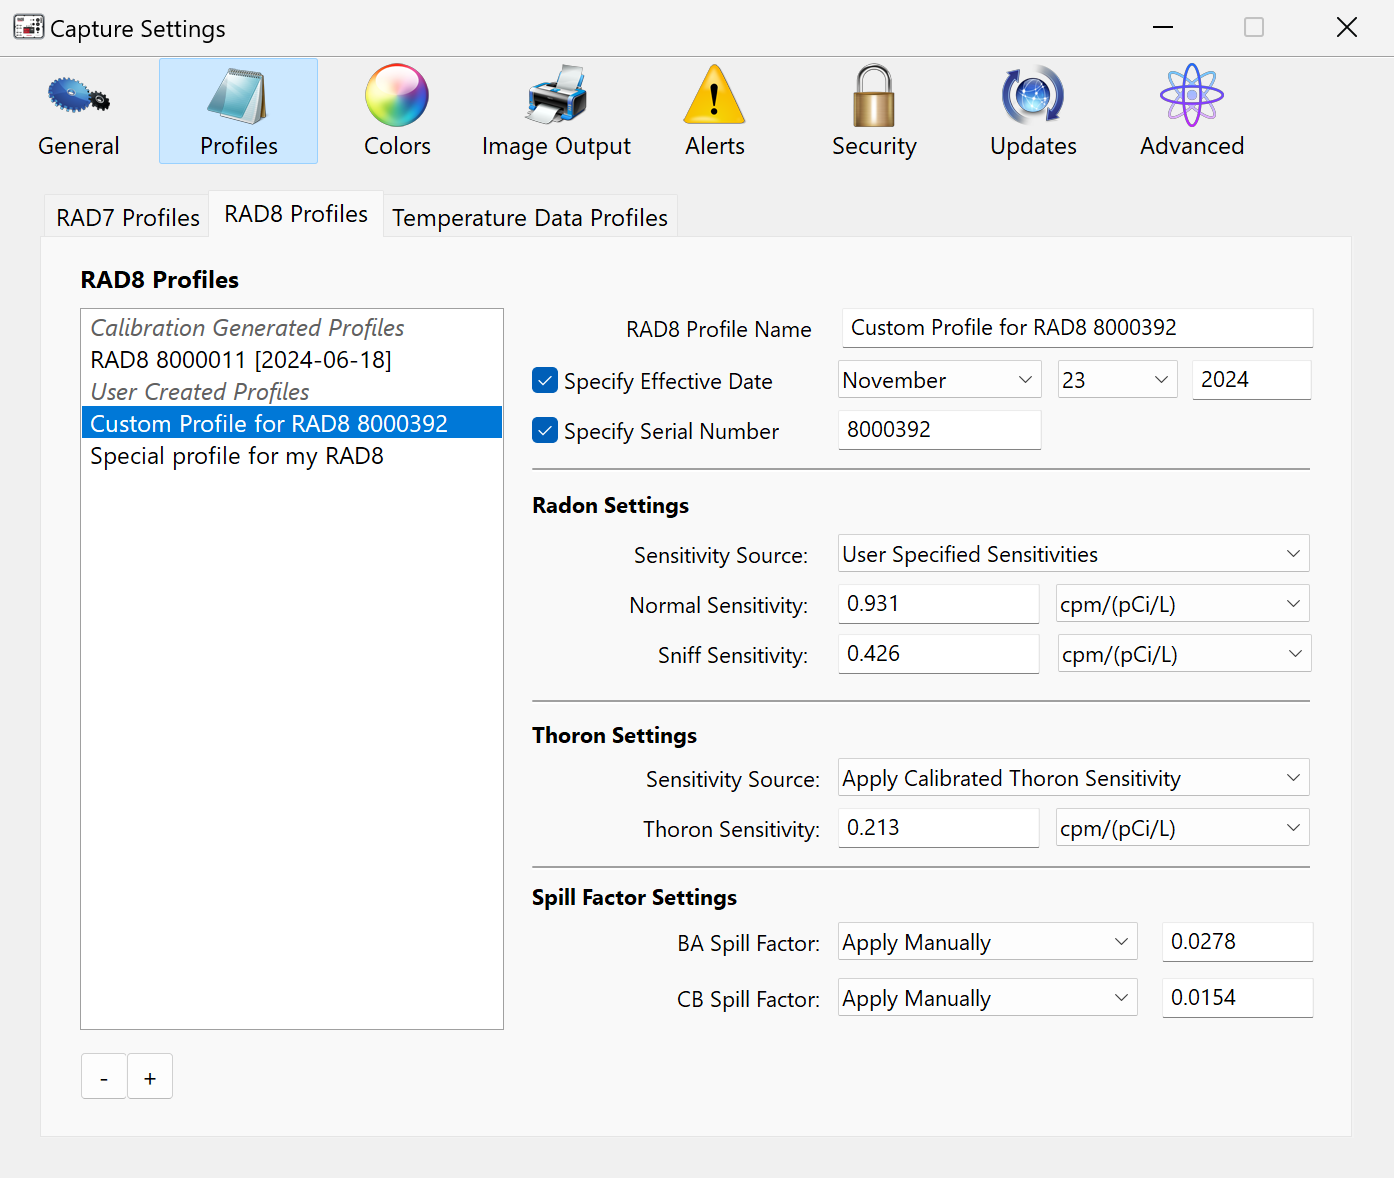
Task: Expand BA Spill Factor Apply Manually dropdown
Action: click(986, 942)
